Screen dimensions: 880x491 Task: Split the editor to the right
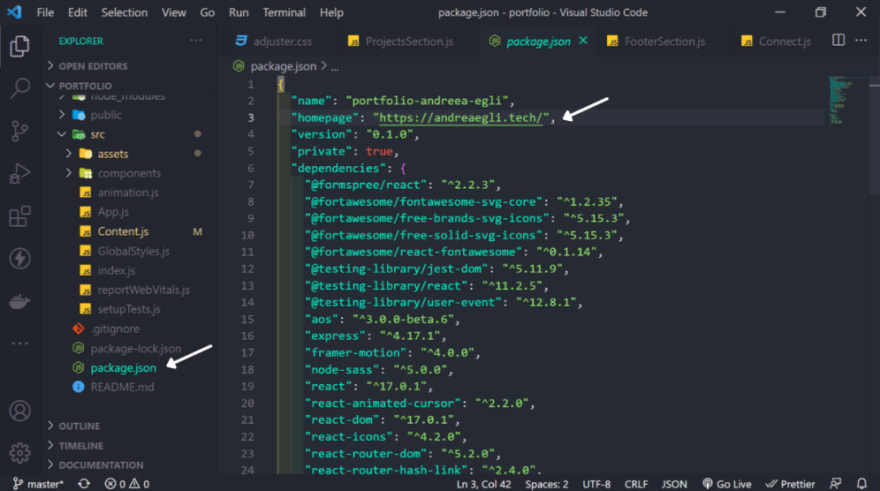tap(838, 40)
